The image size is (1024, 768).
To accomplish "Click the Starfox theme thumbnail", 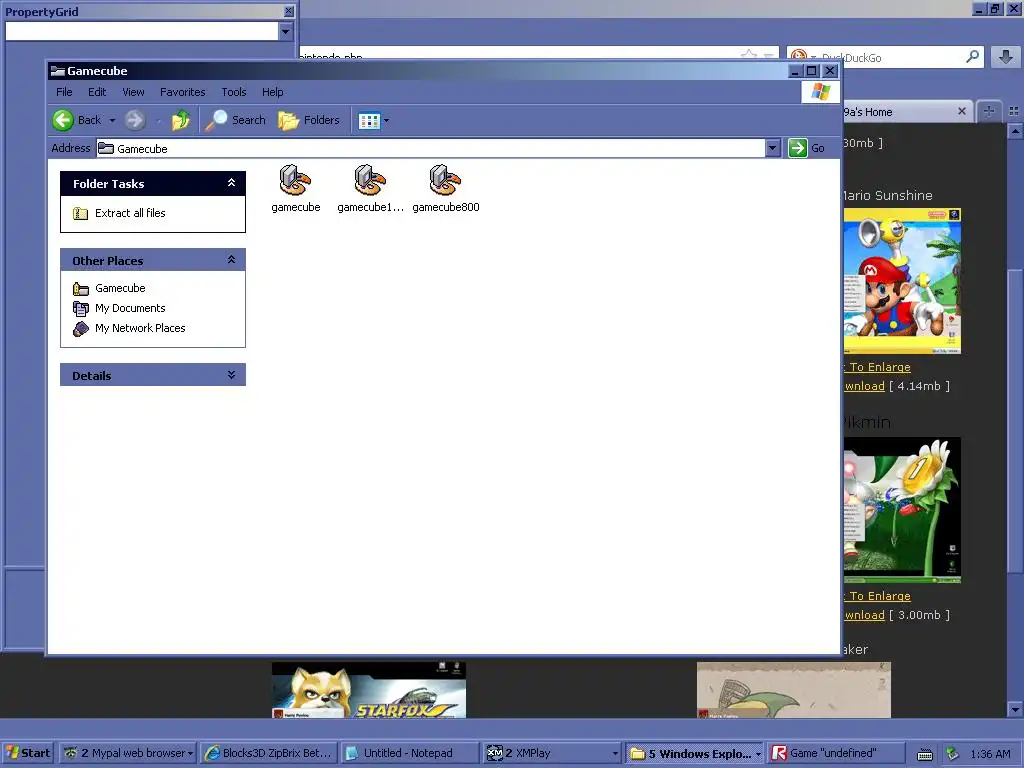I will tap(369, 690).
